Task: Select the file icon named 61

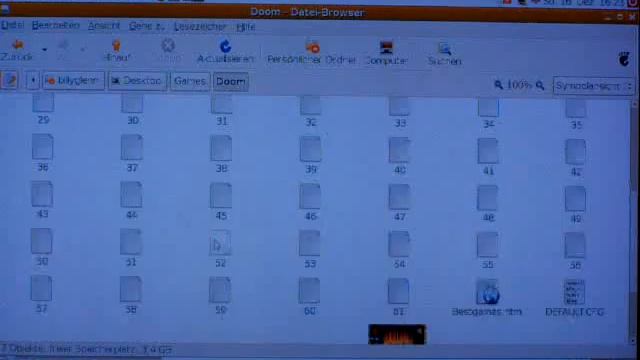Action: [398, 291]
